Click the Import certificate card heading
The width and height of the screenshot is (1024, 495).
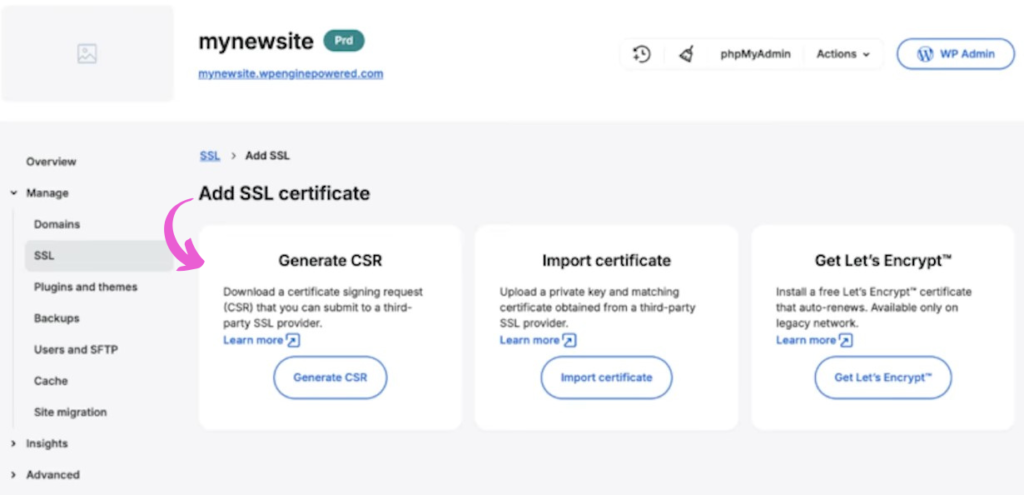point(606,261)
